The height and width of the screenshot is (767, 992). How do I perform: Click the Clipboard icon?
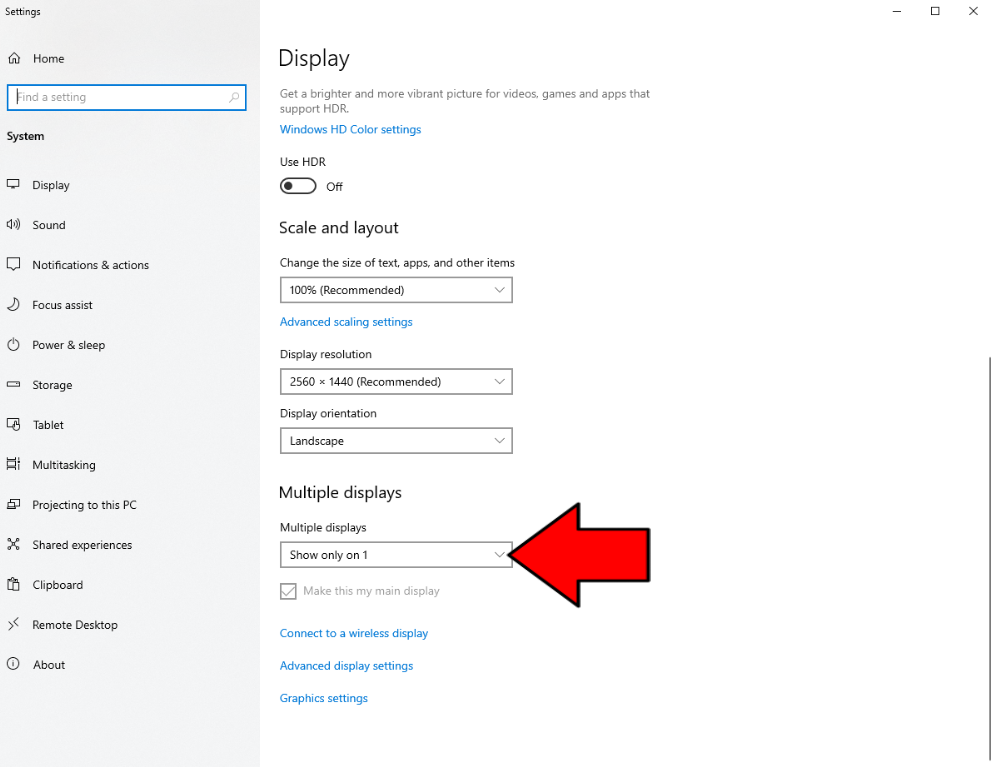tap(13, 584)
